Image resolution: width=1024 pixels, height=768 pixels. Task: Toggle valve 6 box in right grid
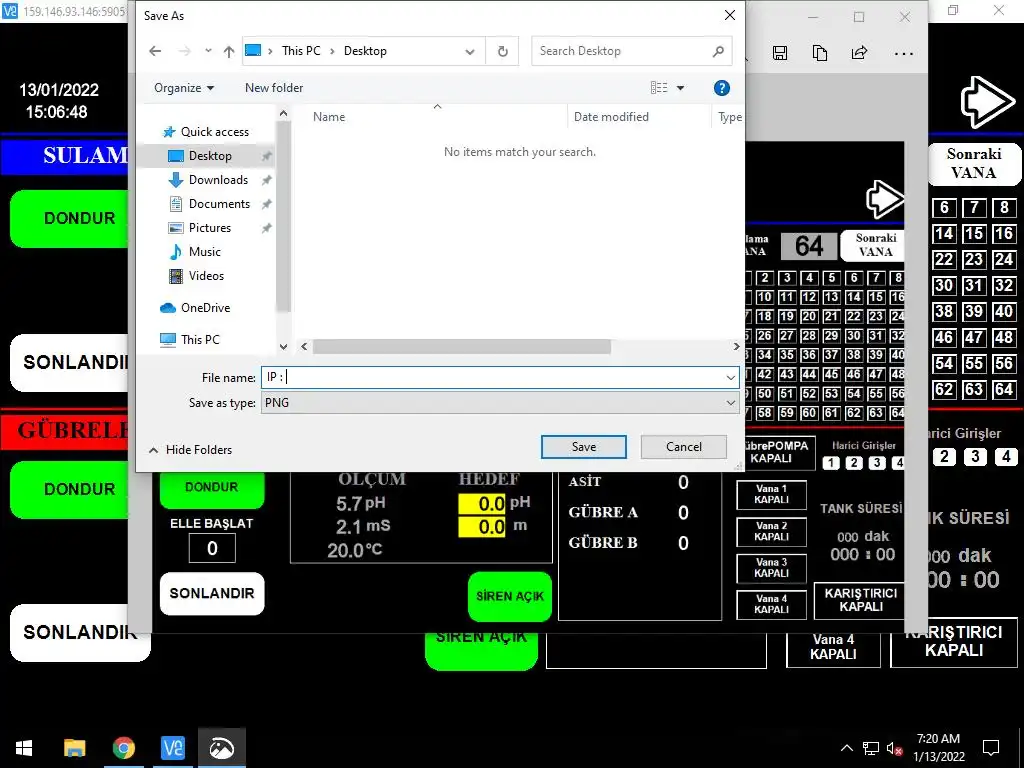[944, 208]
